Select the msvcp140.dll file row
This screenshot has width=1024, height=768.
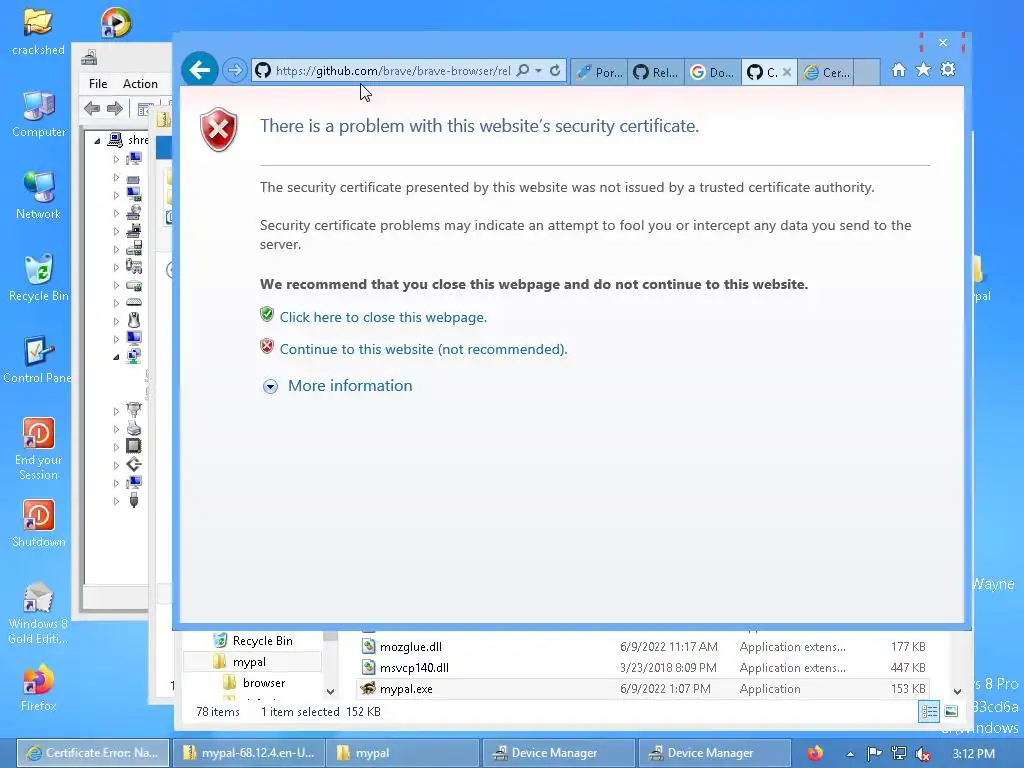click(x=643, y=667)
